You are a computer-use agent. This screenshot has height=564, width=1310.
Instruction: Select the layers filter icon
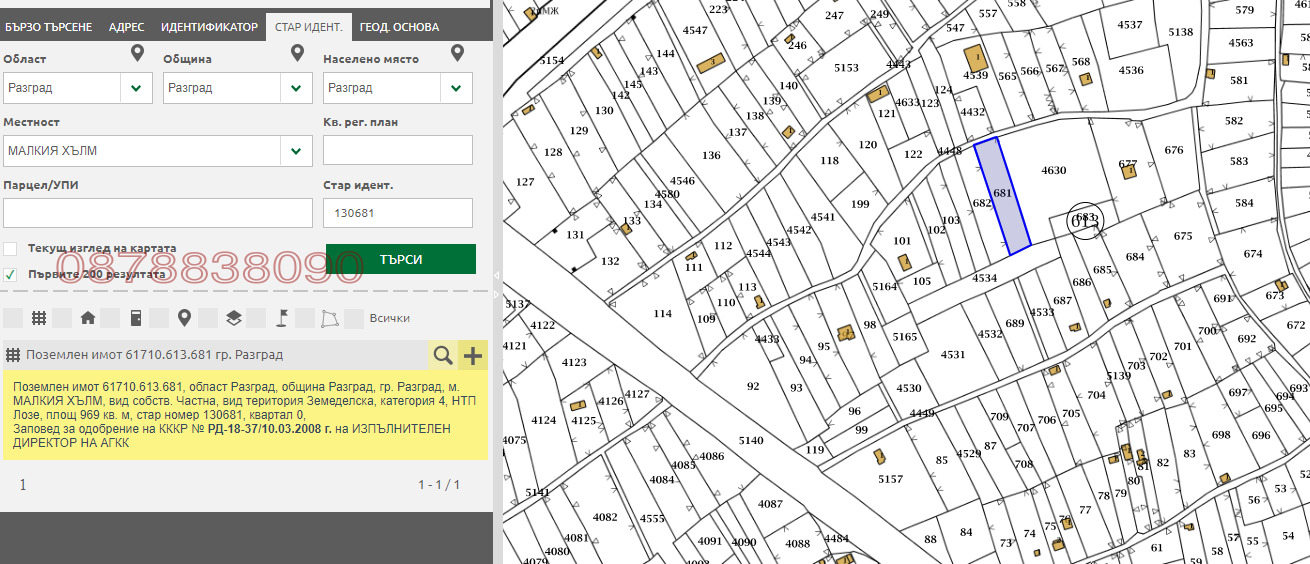pyautogui.click(x=233, y=318)
